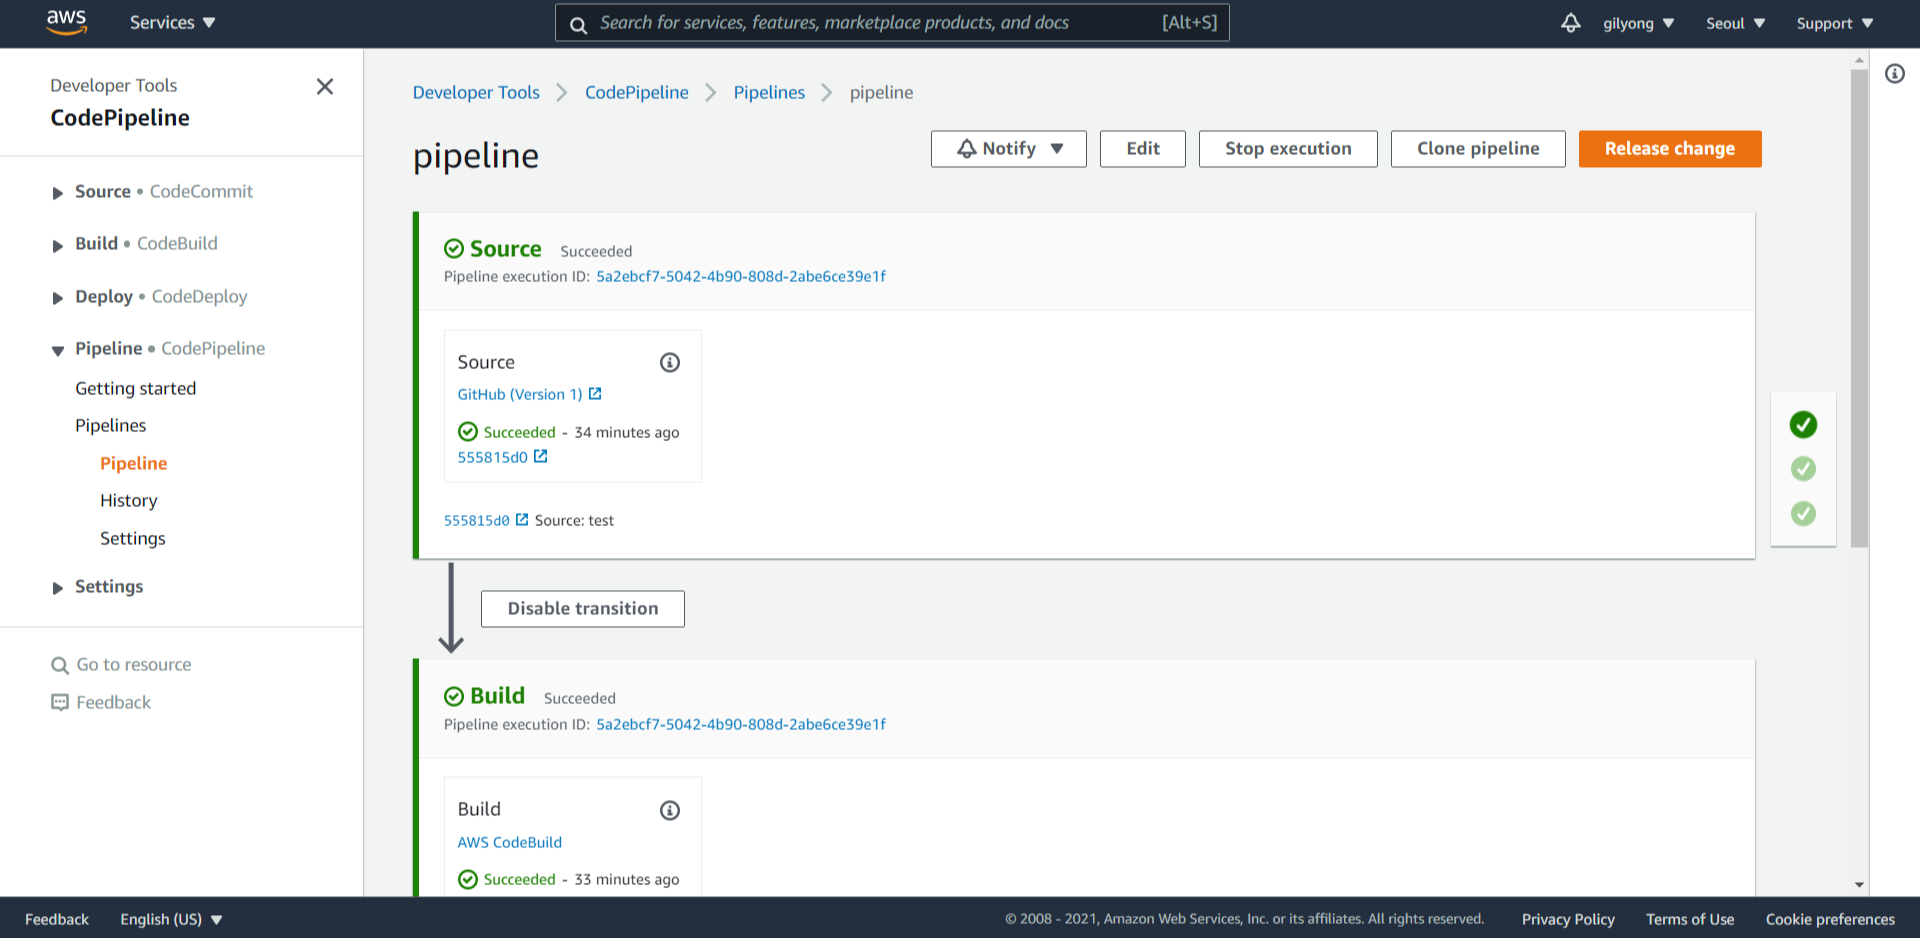
Task: Open info icon on Build action card
Action: [x=670, y=810]
